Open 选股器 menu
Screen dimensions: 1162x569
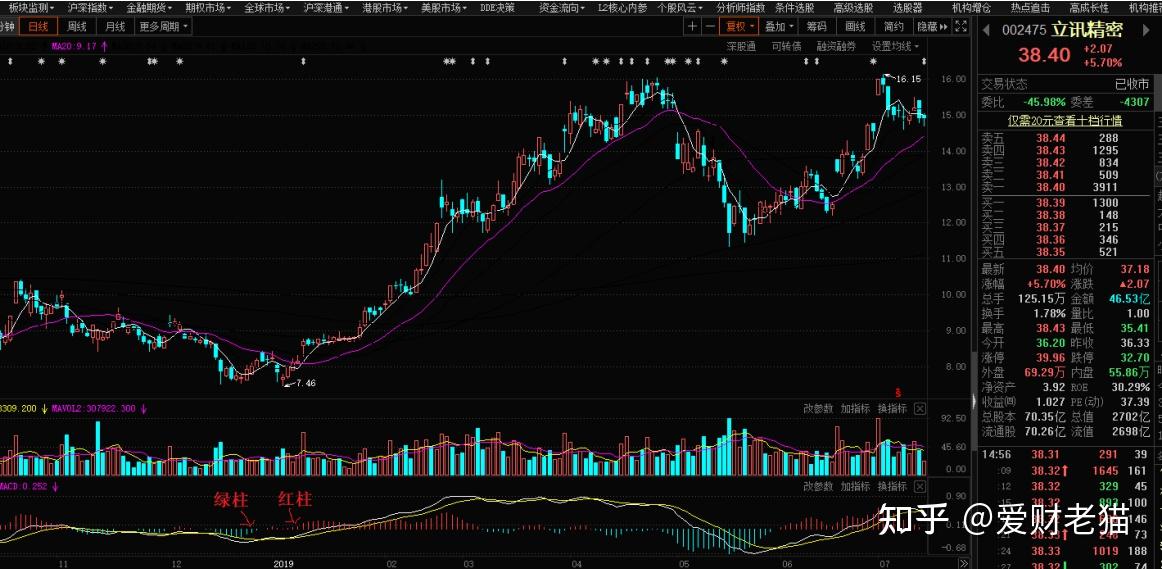pyautogui.click(x=908, y=8)
